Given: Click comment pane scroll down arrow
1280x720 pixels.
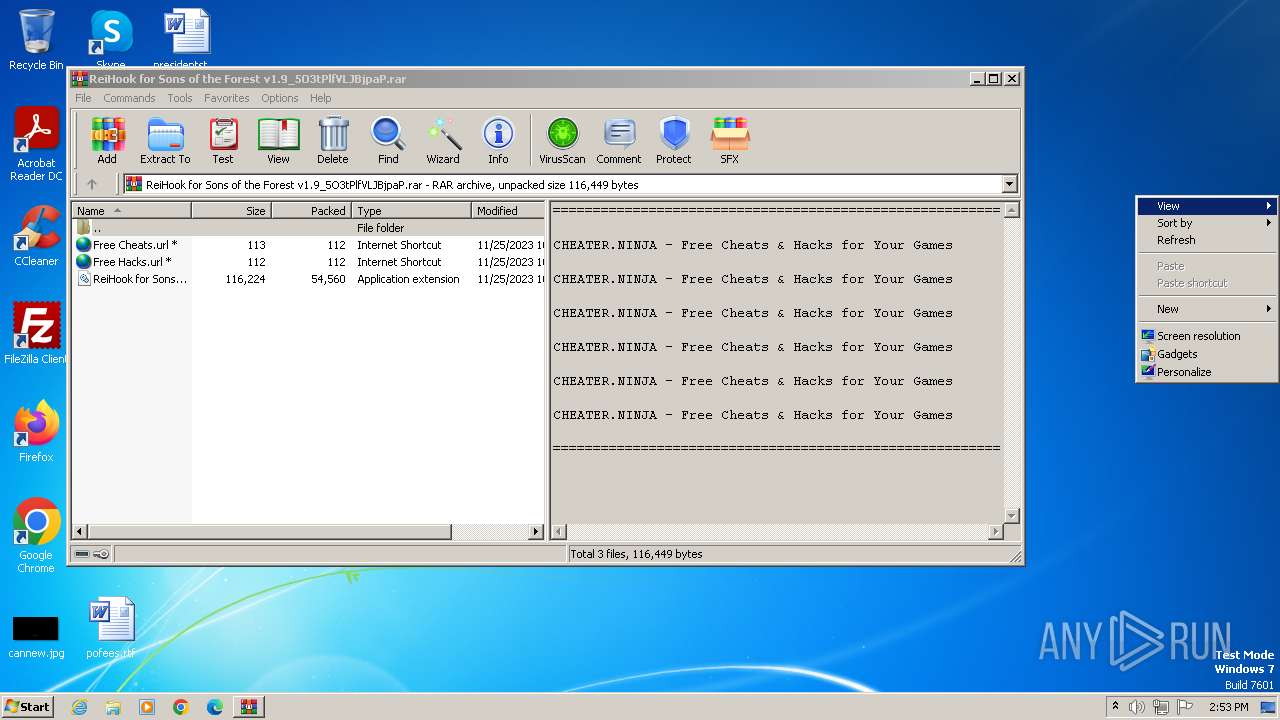Looking at the screenshot, I should click(1011, 516).
